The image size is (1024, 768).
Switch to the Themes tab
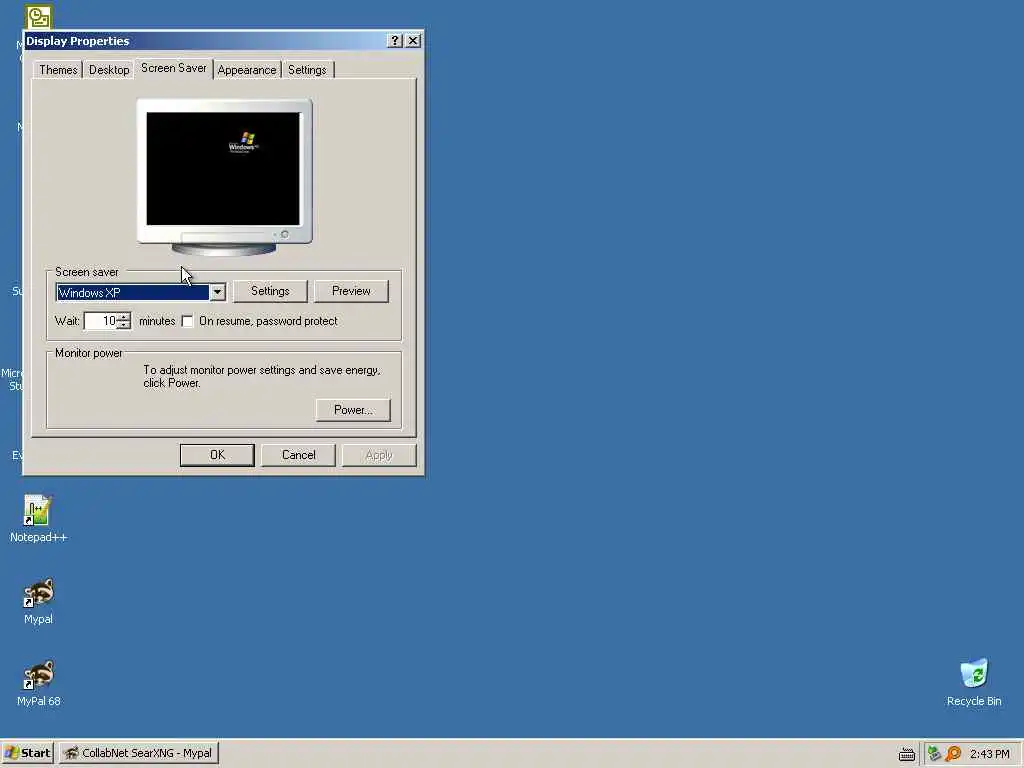[58, 70]
